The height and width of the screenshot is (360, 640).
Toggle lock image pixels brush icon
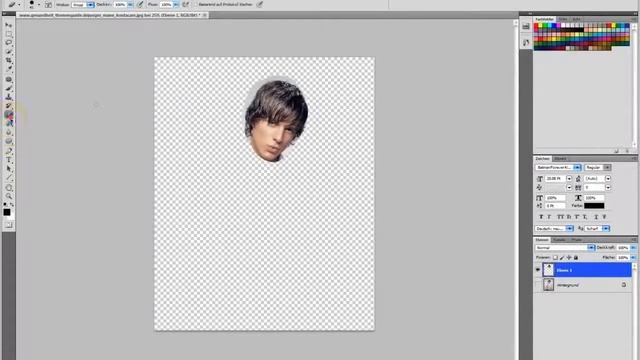click(x=562, y=258)
